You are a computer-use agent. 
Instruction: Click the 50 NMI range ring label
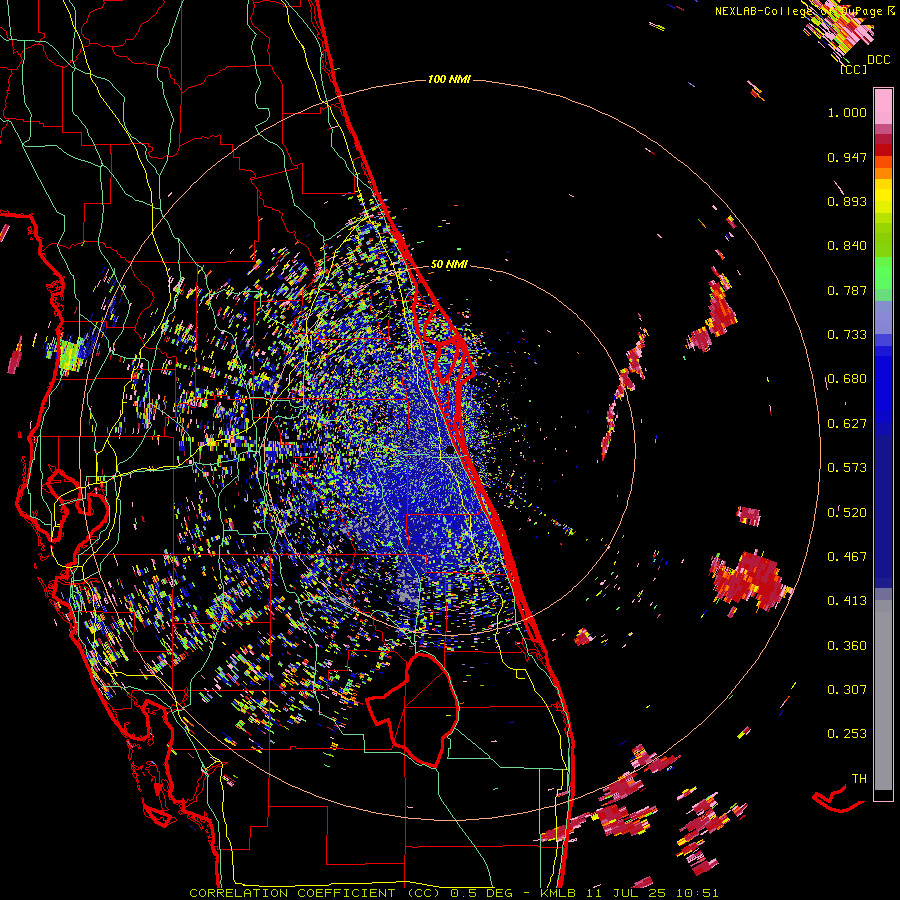tap(449, 265)
